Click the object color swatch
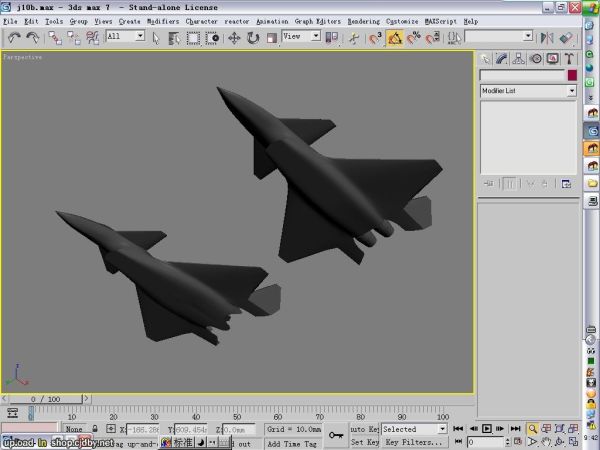The height and width of the screenshot is (450, 600). tap(572, 75)
